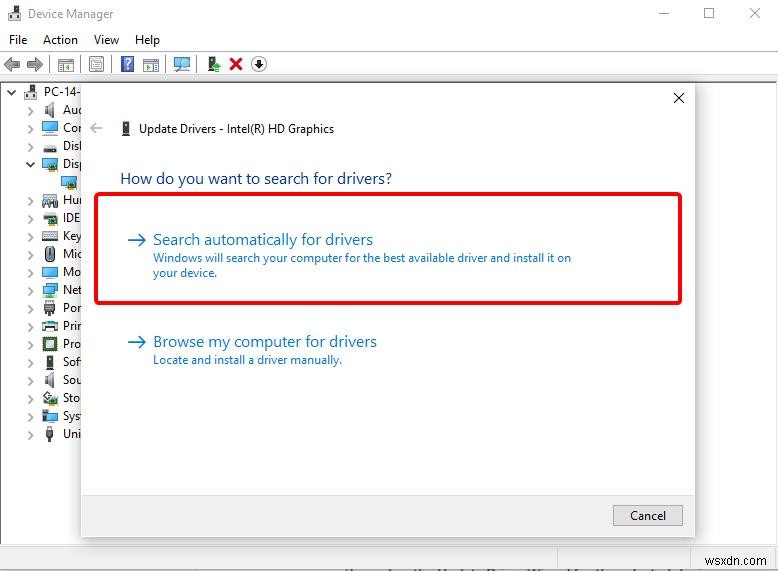
Task: Click the Update device driver toolbar icon
Action: coord(213,64)
